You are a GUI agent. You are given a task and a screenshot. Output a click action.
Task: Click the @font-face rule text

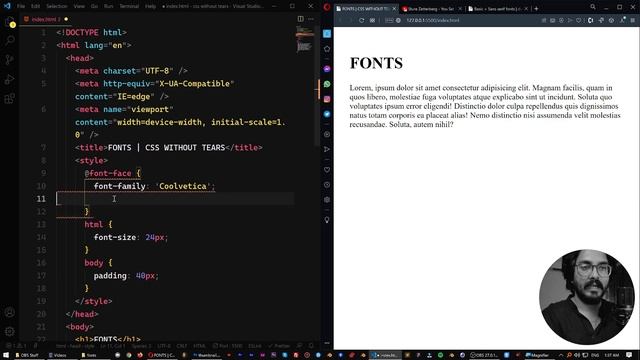click(x=108, y=173)
